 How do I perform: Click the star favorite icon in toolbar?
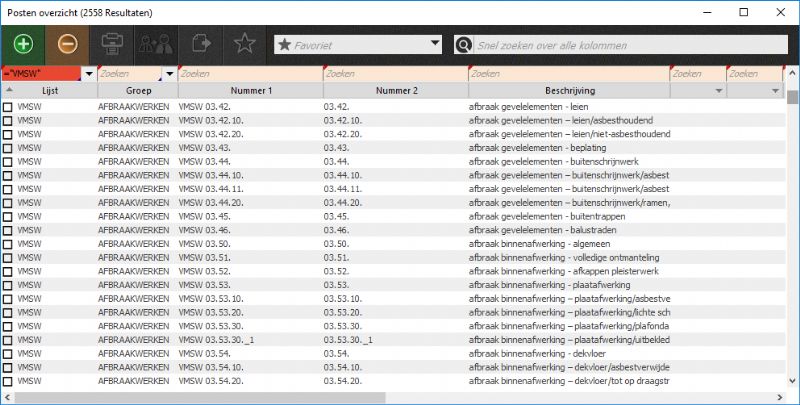243,44
